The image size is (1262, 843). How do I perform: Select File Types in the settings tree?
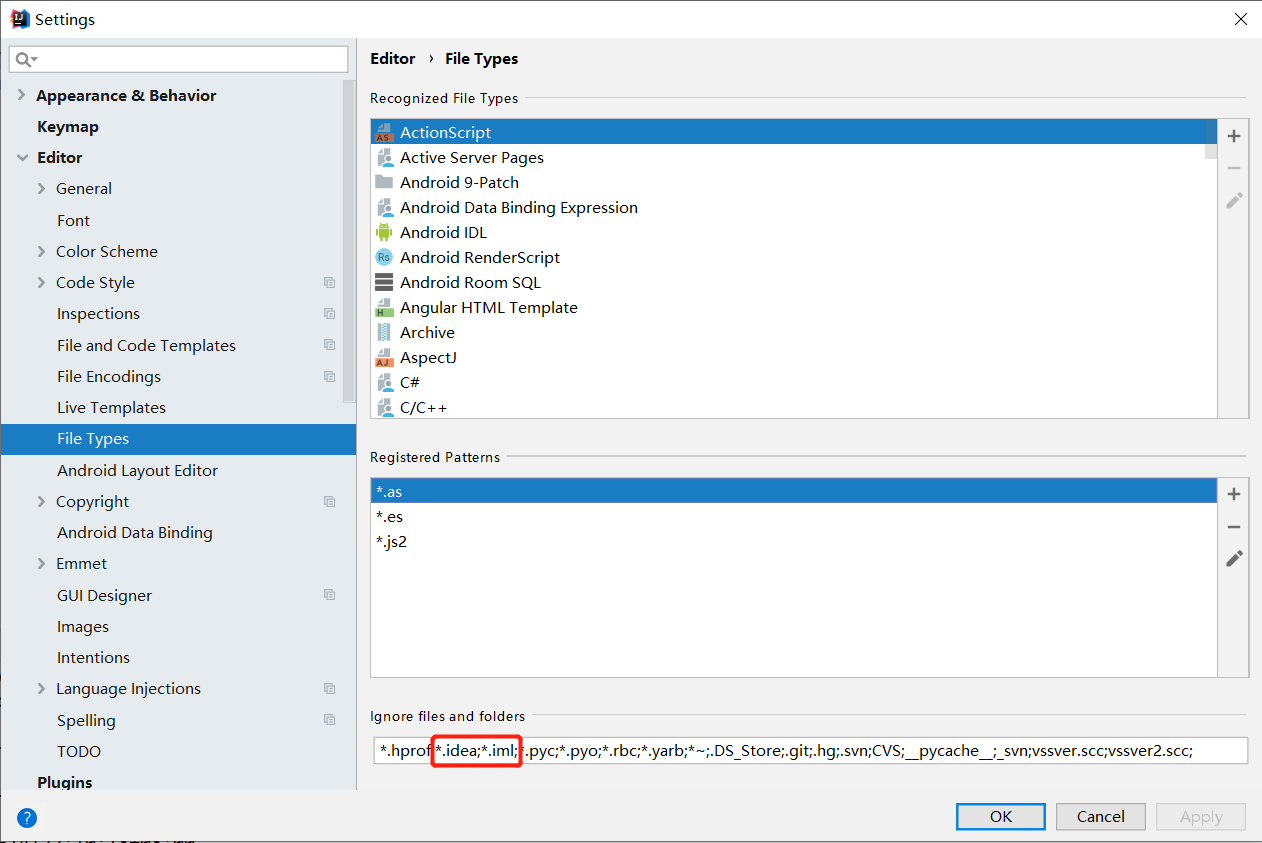(x=178, y=439)
